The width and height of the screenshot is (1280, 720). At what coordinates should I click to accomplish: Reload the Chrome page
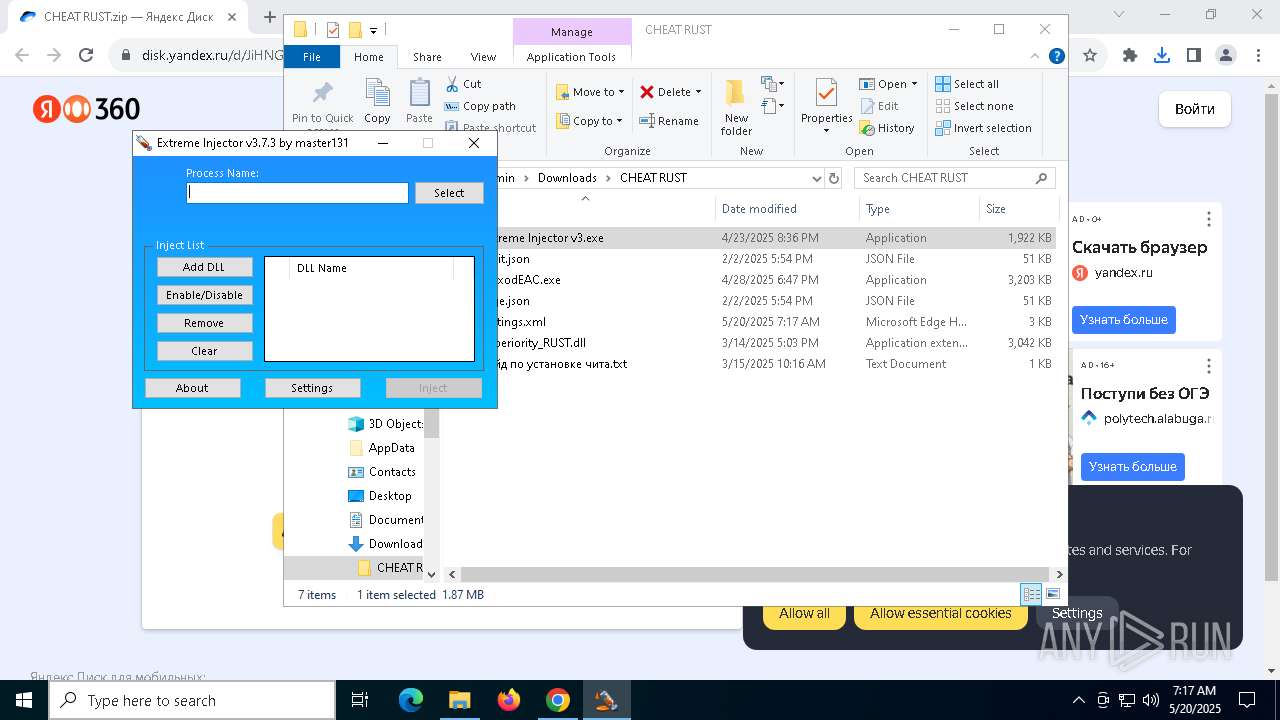tap(86, 56)
